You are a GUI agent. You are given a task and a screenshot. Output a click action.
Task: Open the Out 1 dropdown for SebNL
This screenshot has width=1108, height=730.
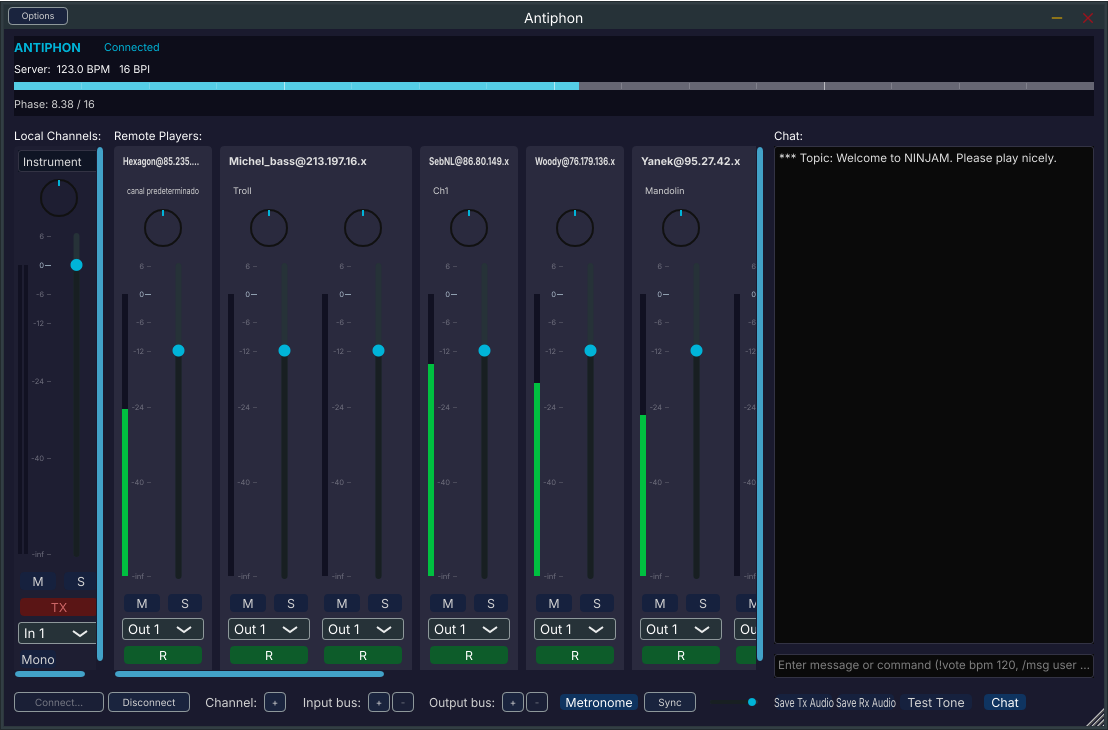coord(468,629)
